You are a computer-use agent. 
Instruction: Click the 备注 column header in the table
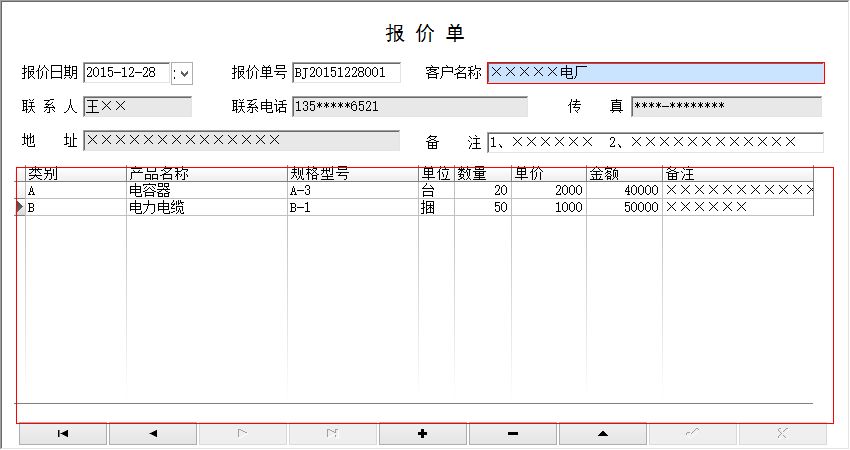[x=738, y=174]
